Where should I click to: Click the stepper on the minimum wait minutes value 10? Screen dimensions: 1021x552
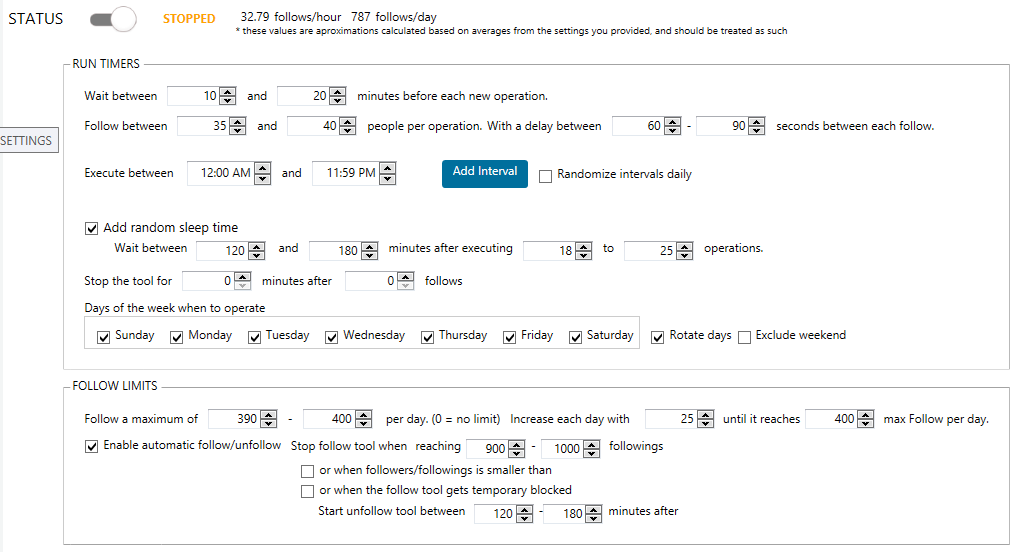click(227, 96)
